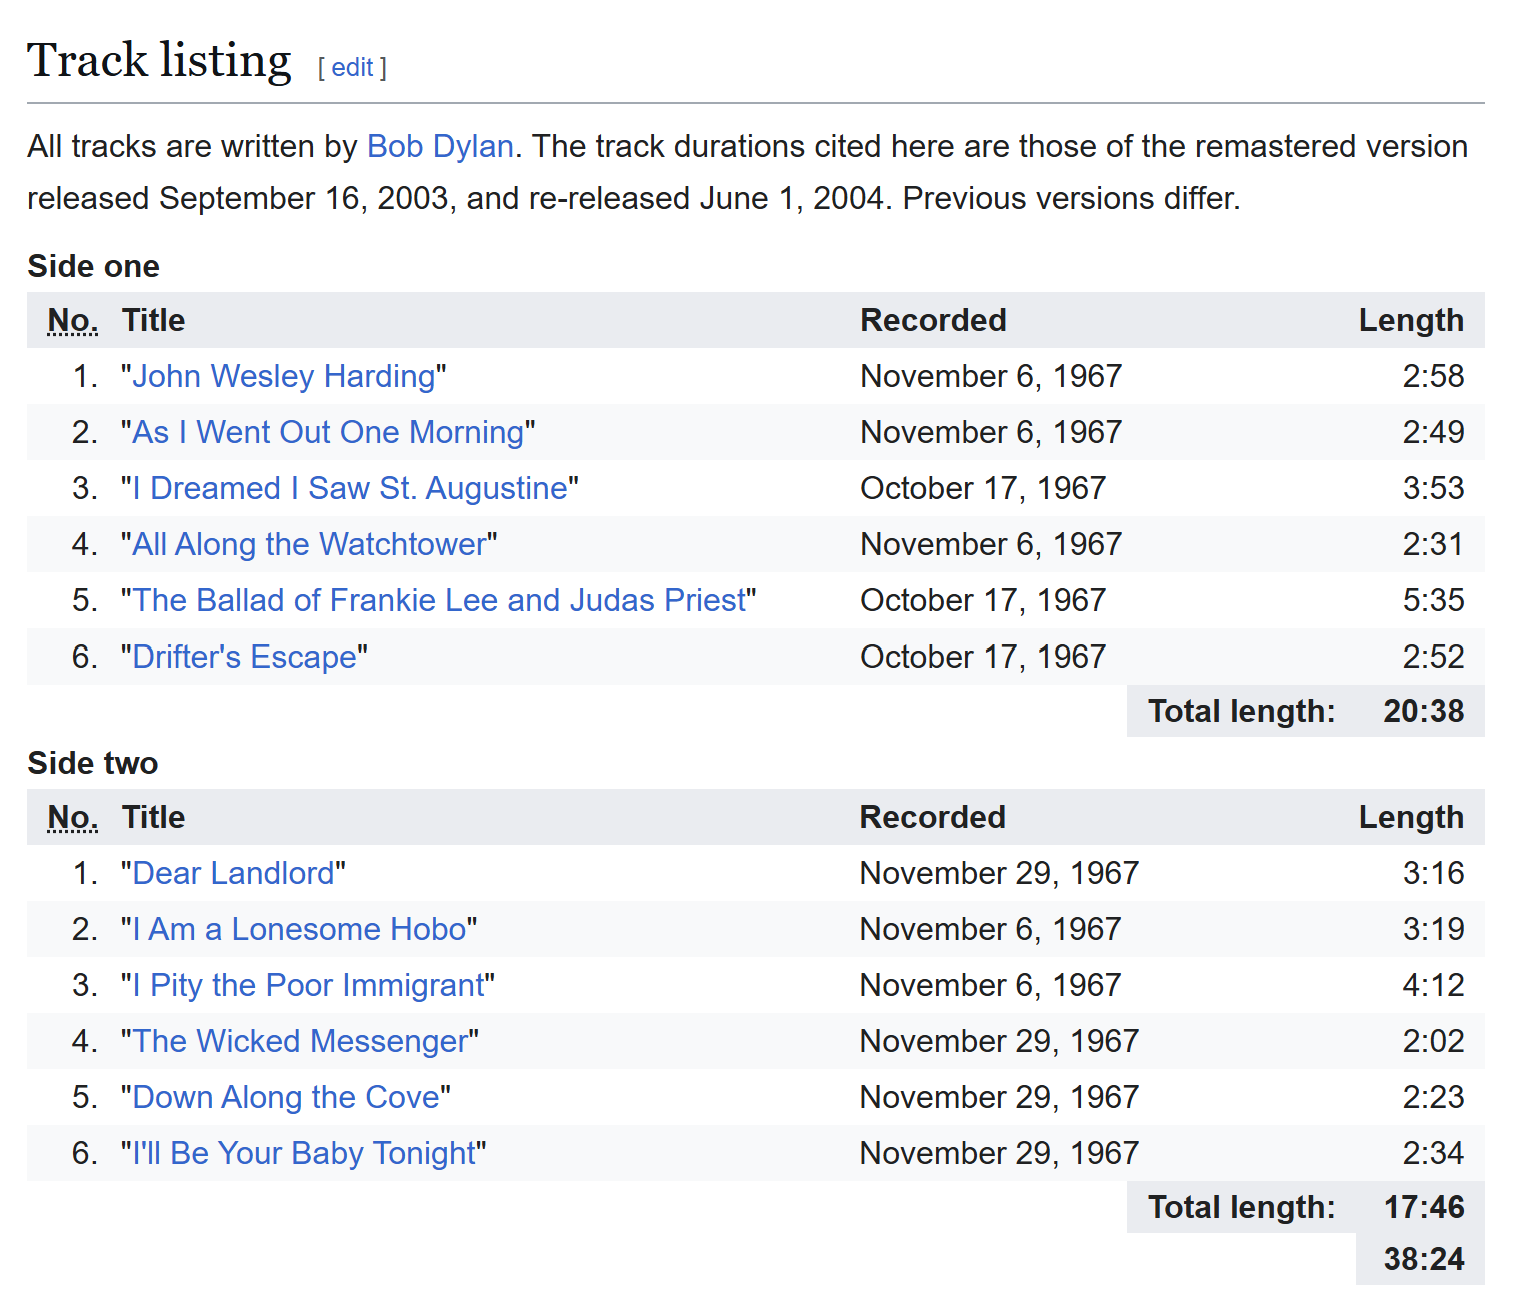Click the Side one total of 20:38

pyautogui.click(x=1424, y=711)
